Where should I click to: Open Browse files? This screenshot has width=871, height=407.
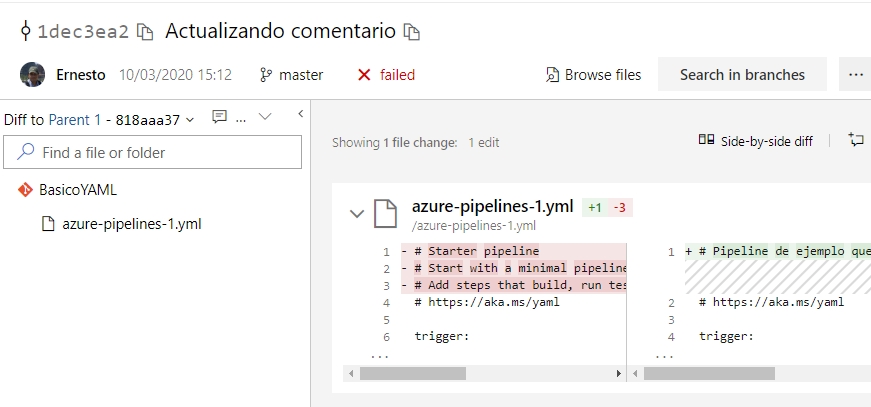pos(593,75)
